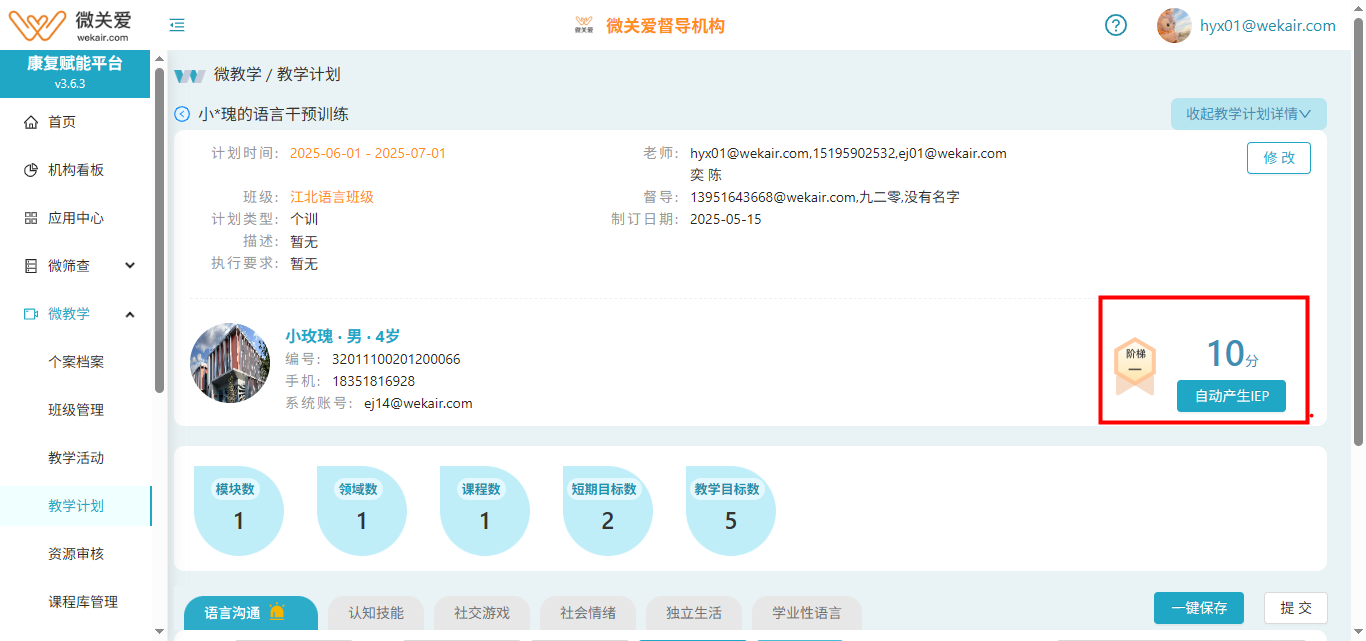Click the 机构看板 dashboard icon
Viewport: 1366px width, 641px height.
31,170
